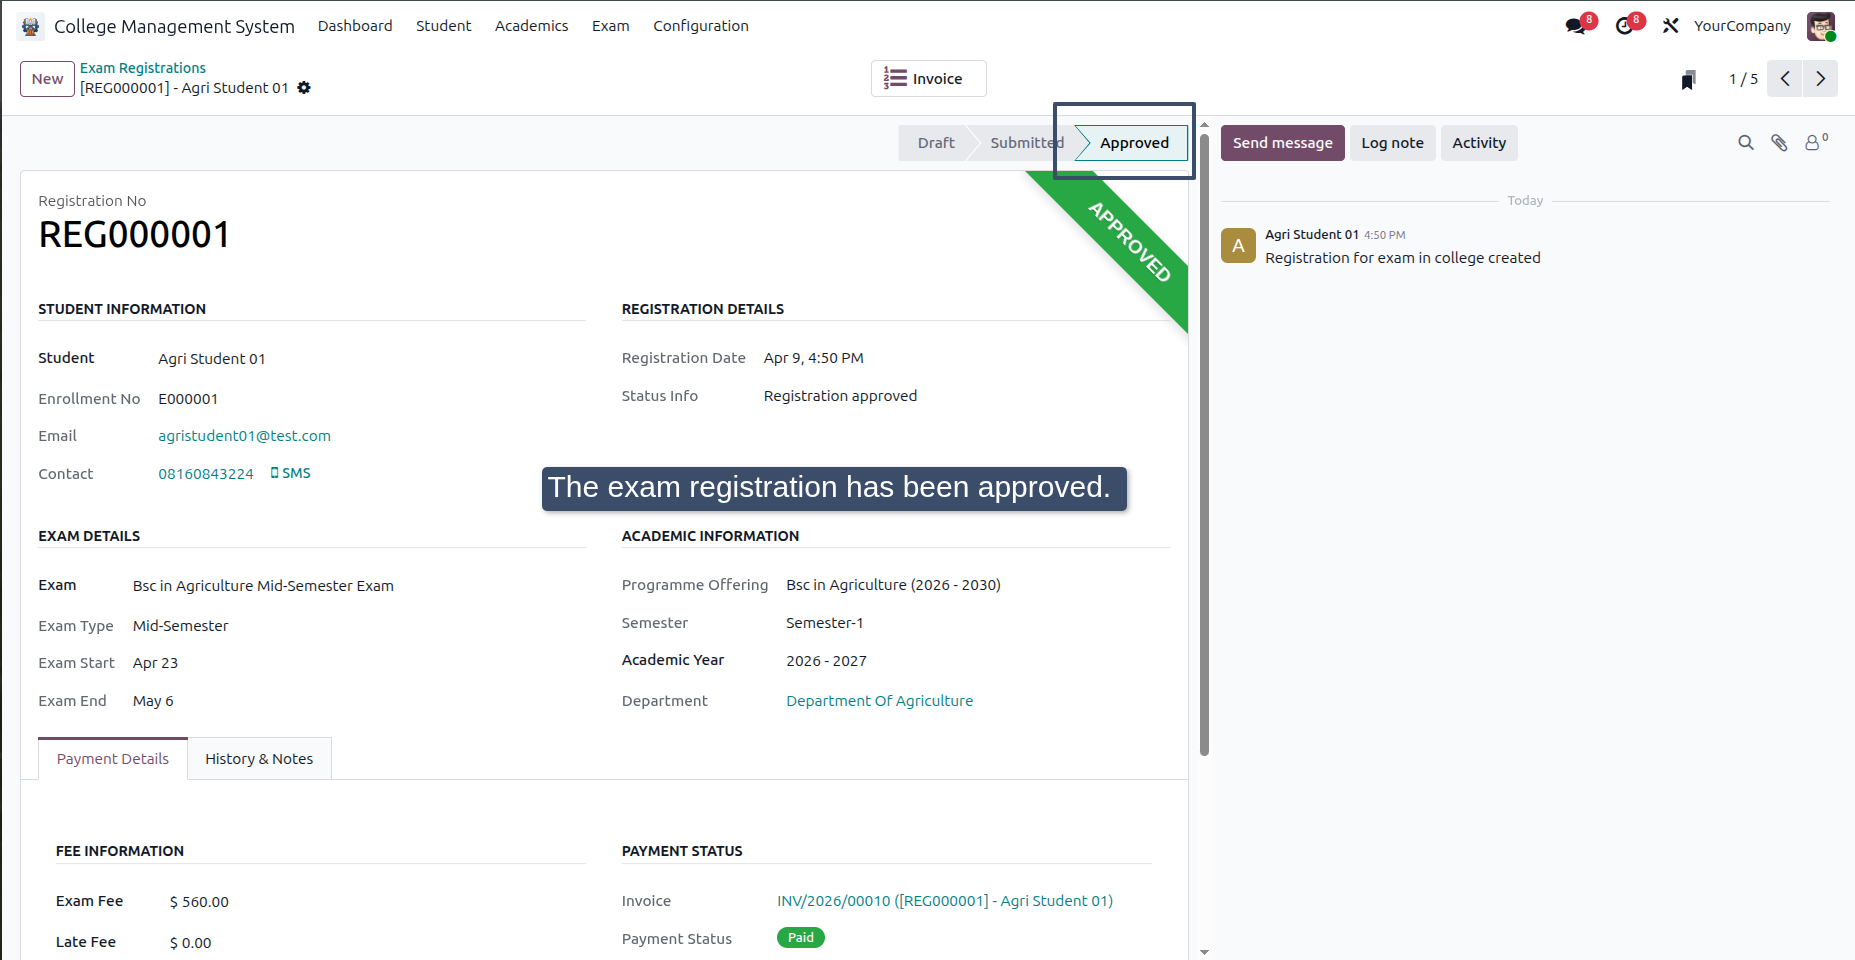Open invoice INV/2026/00010 link
This screenshot has width=1855, height=960.
tap(945, 901)
